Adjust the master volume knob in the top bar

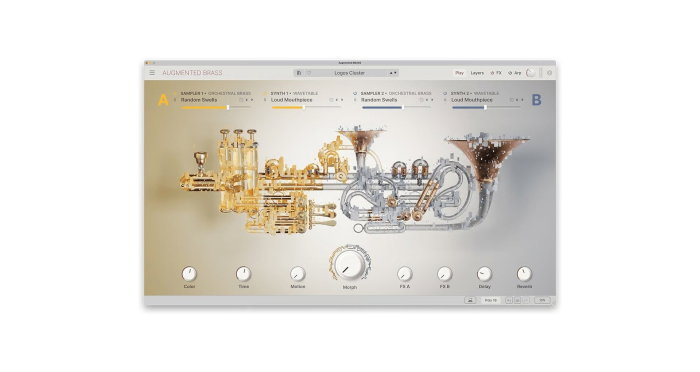530,72
